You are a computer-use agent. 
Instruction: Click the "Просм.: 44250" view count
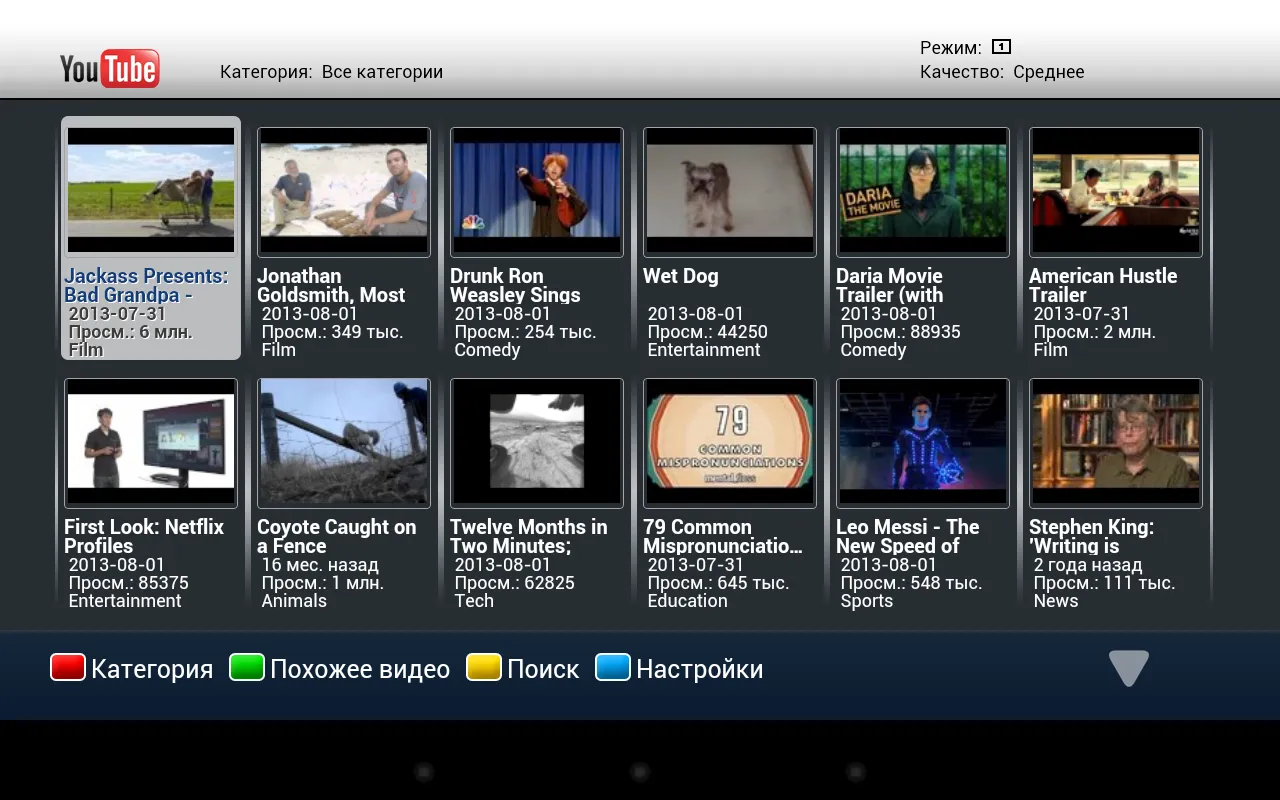click(x=708, y=332)
